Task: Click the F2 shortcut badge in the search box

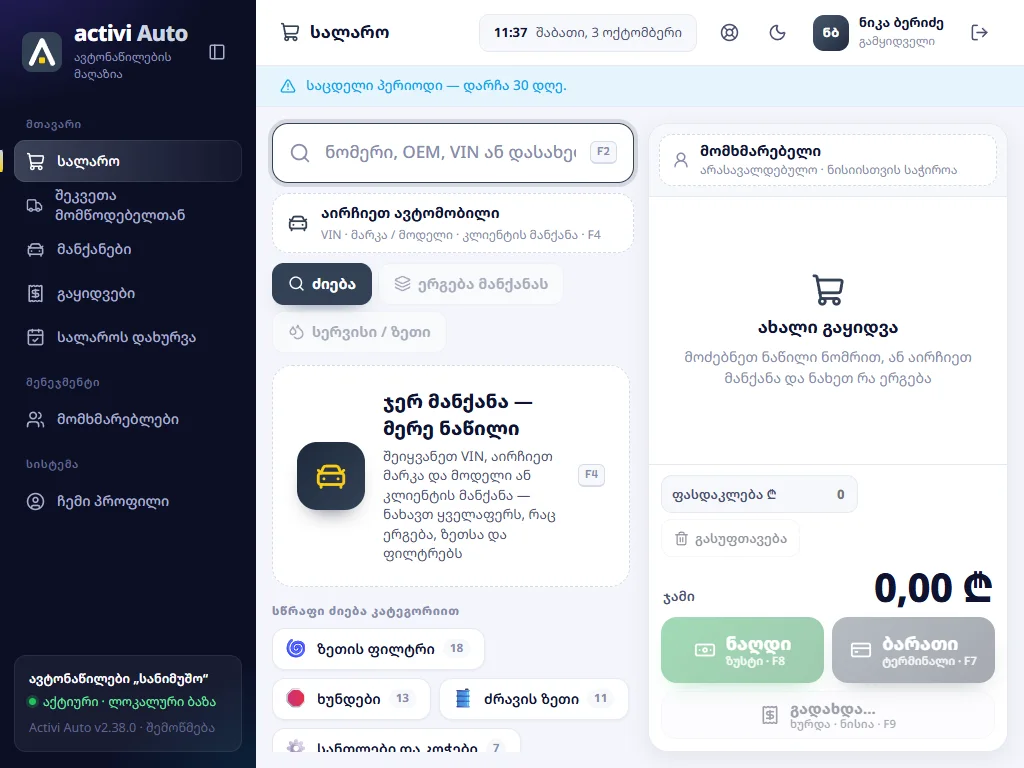Action: click(603, 152)
